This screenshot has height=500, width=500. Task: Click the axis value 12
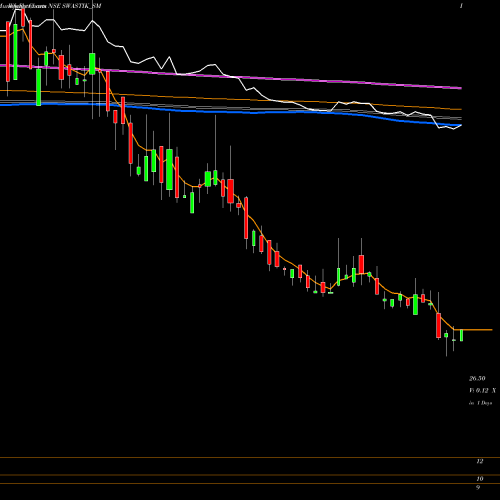[x=480, y=461]
